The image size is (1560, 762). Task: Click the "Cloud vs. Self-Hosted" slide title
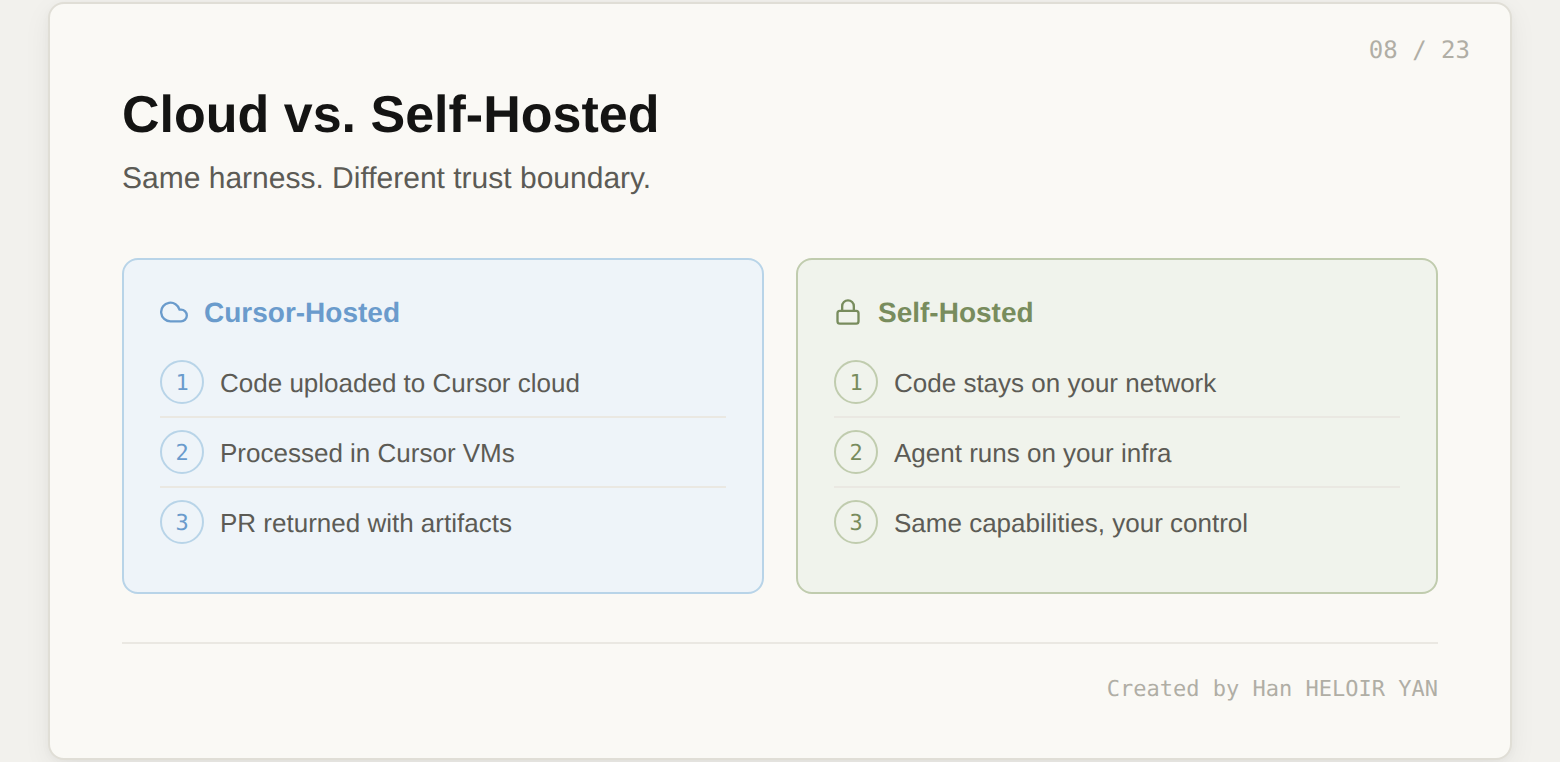390,114
